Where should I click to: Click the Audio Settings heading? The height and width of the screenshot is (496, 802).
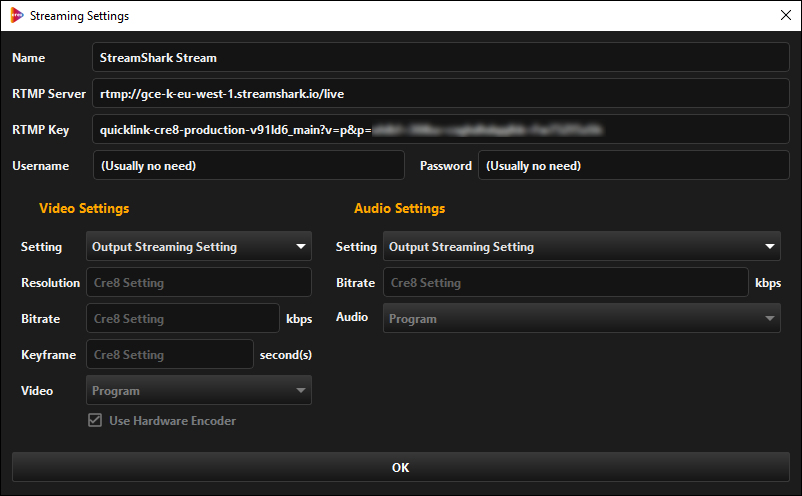click(x=399, y=208)
